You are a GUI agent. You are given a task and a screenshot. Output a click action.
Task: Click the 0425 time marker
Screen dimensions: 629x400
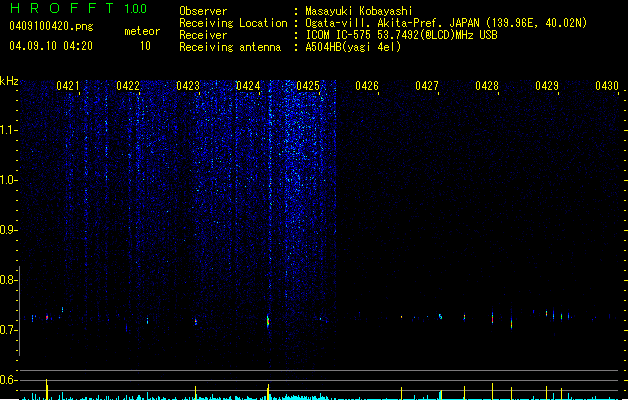[x=308, y=86]
